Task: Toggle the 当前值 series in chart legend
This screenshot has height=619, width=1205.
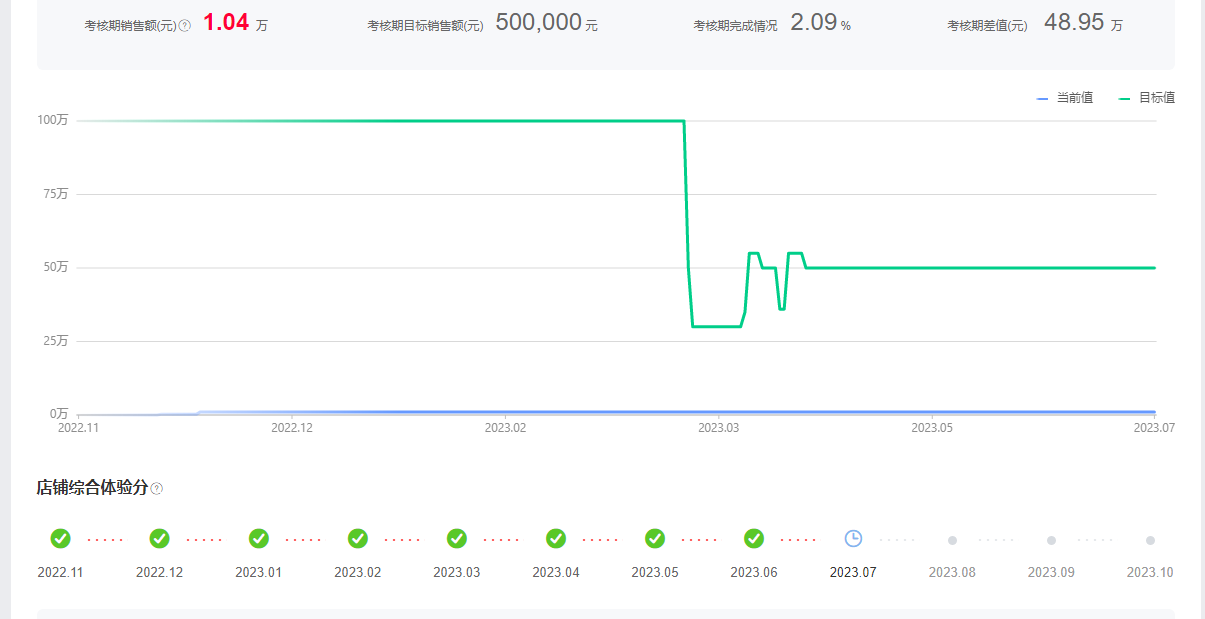Action: [1065, 98]
